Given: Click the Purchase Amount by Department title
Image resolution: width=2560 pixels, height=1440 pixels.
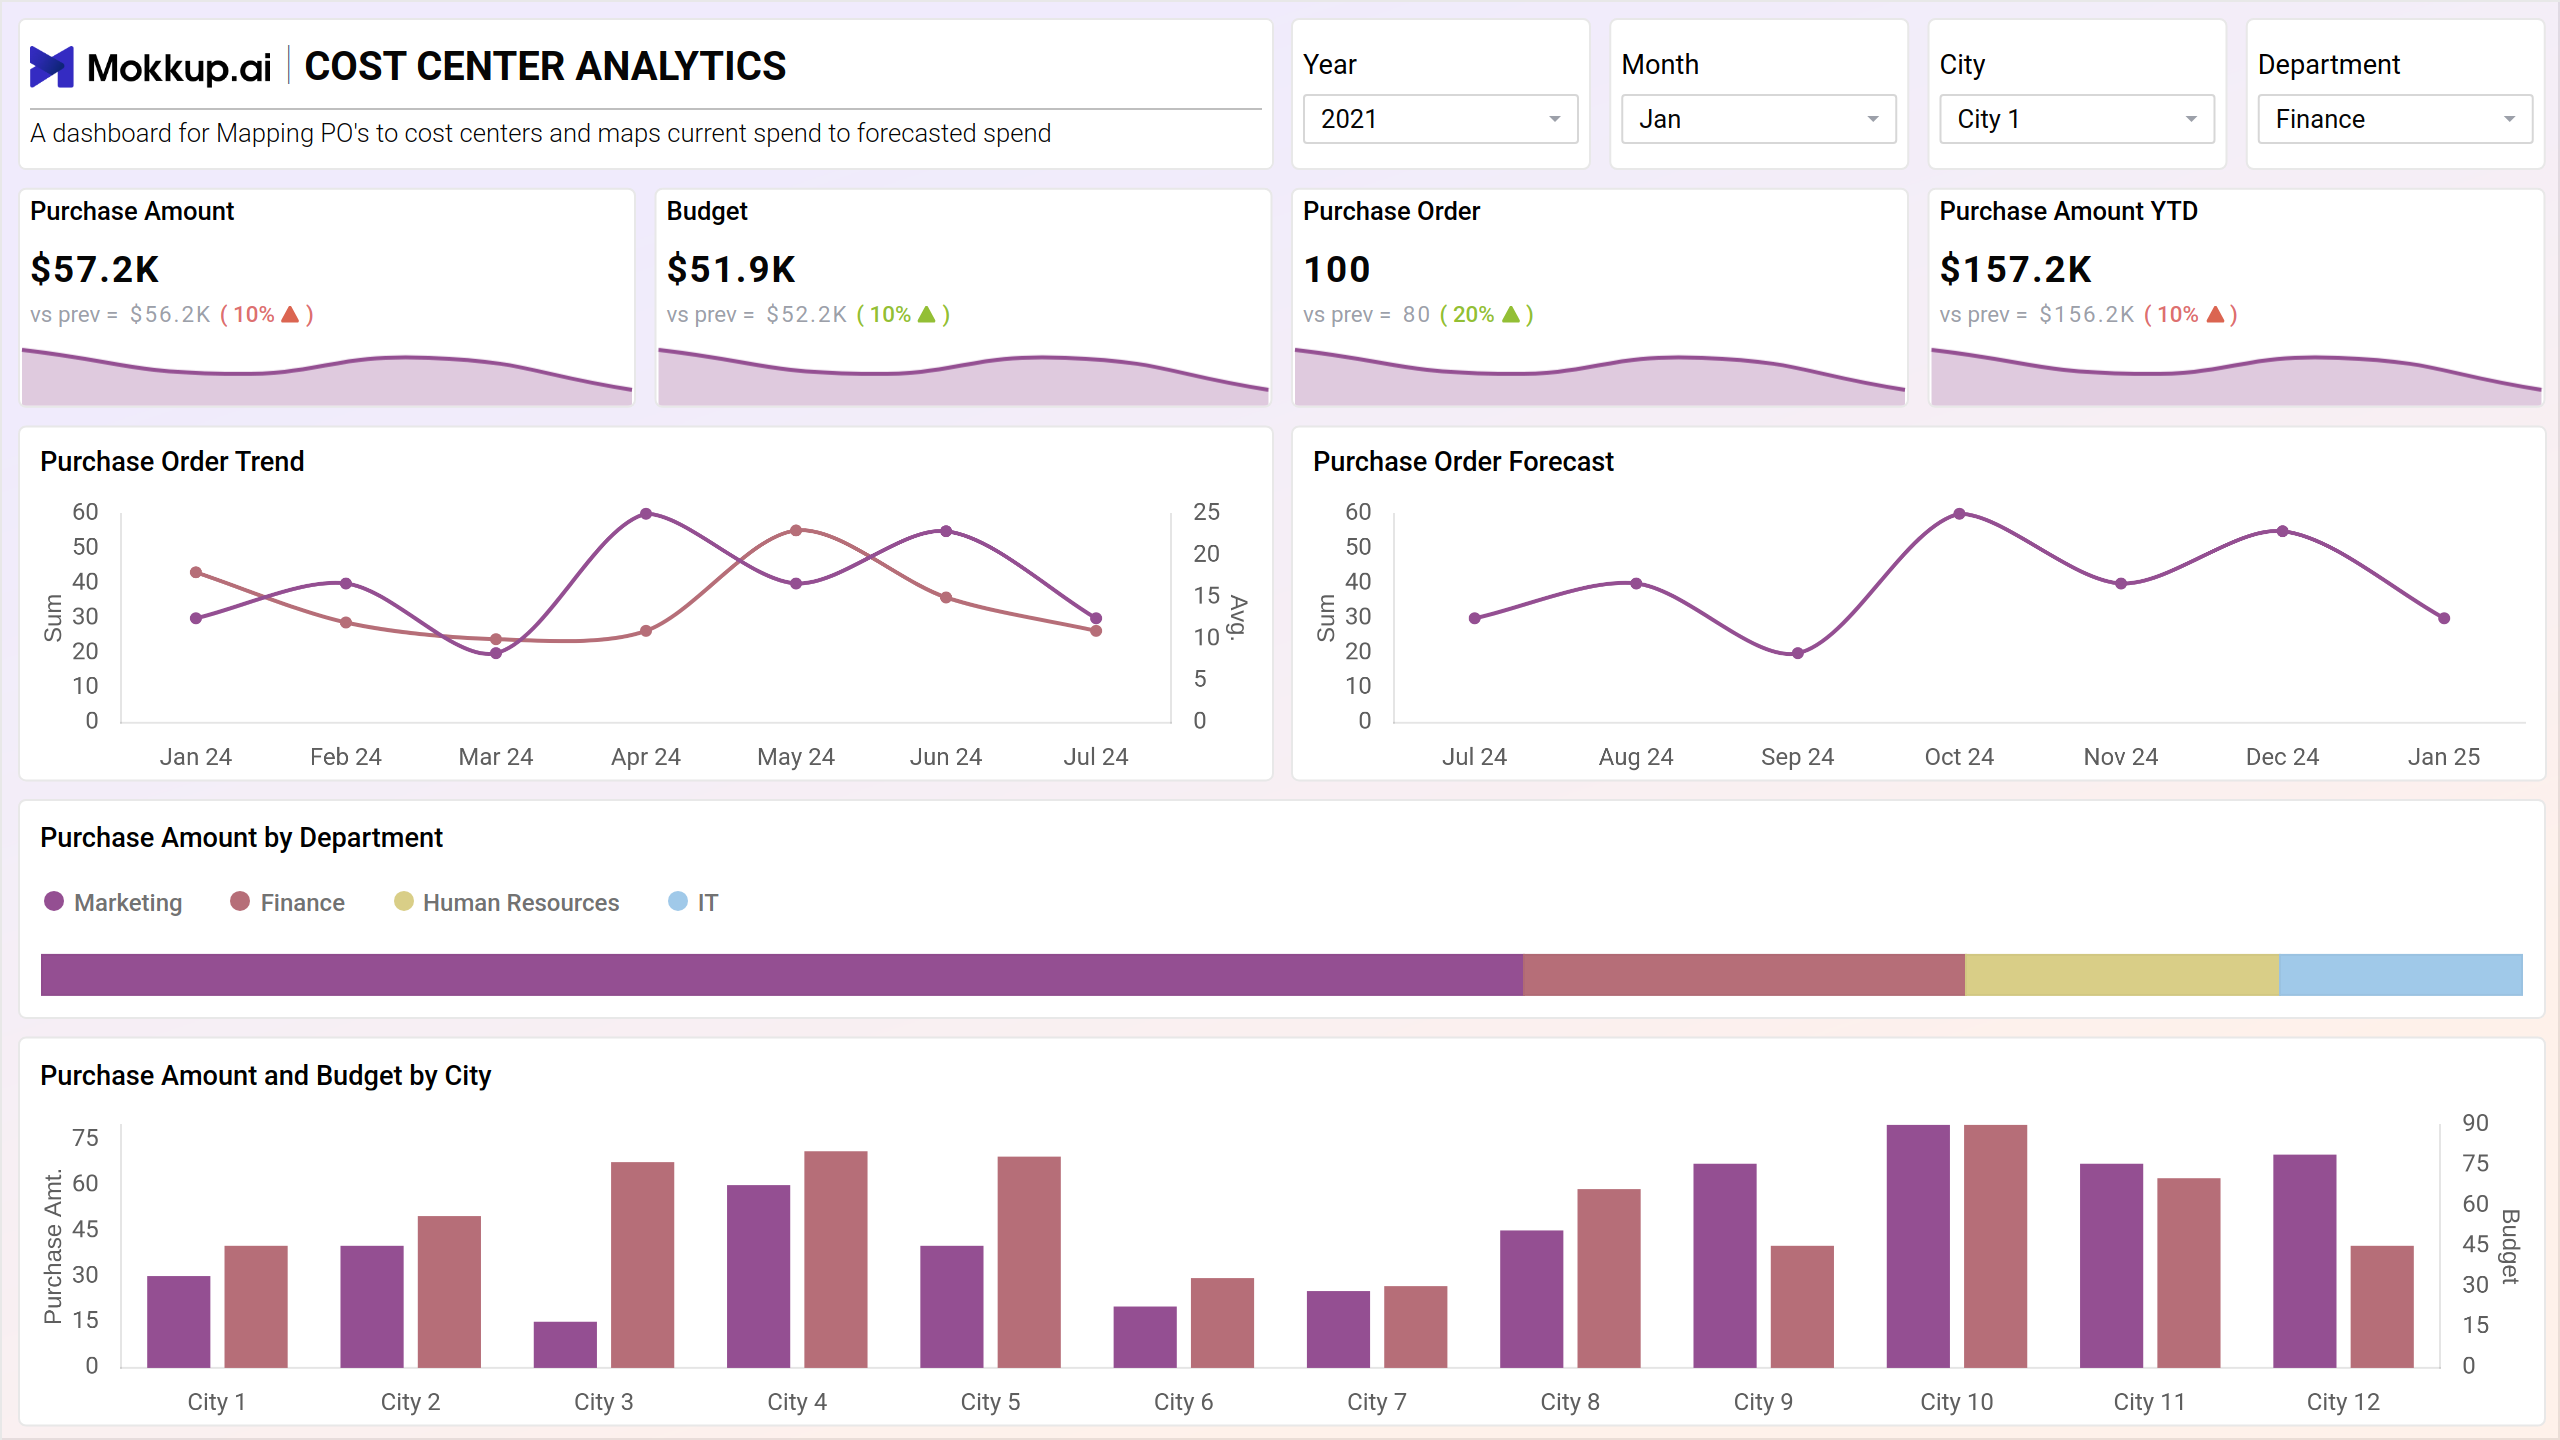Looking at the screenshot, I should tap(241, 837).
